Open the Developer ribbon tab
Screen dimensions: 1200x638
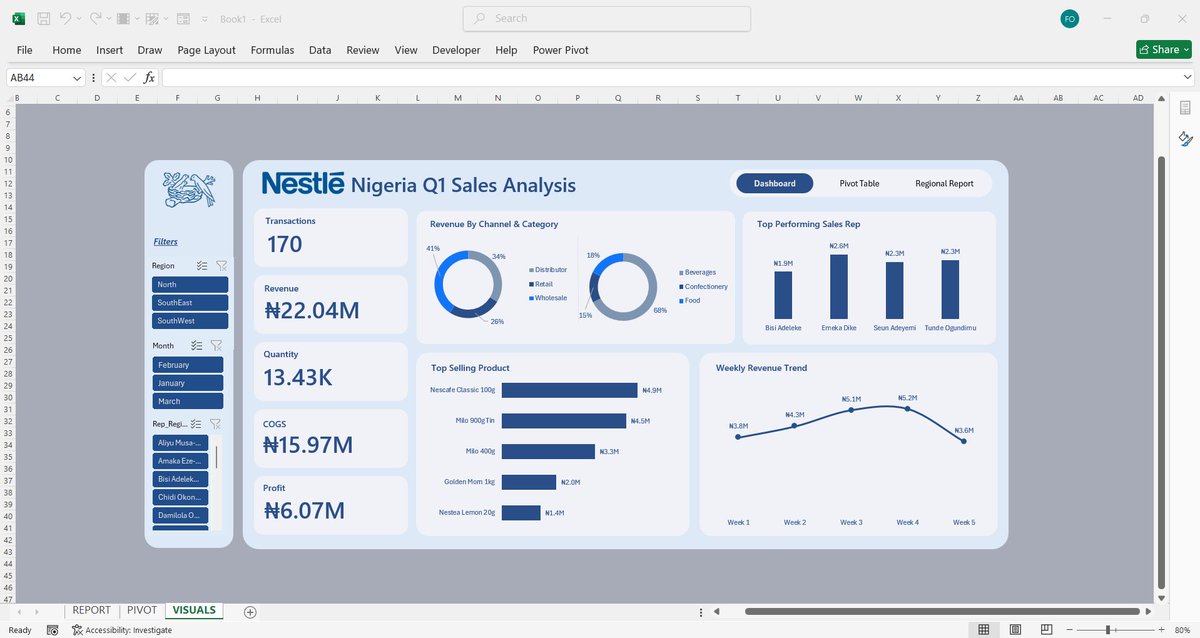456,50
